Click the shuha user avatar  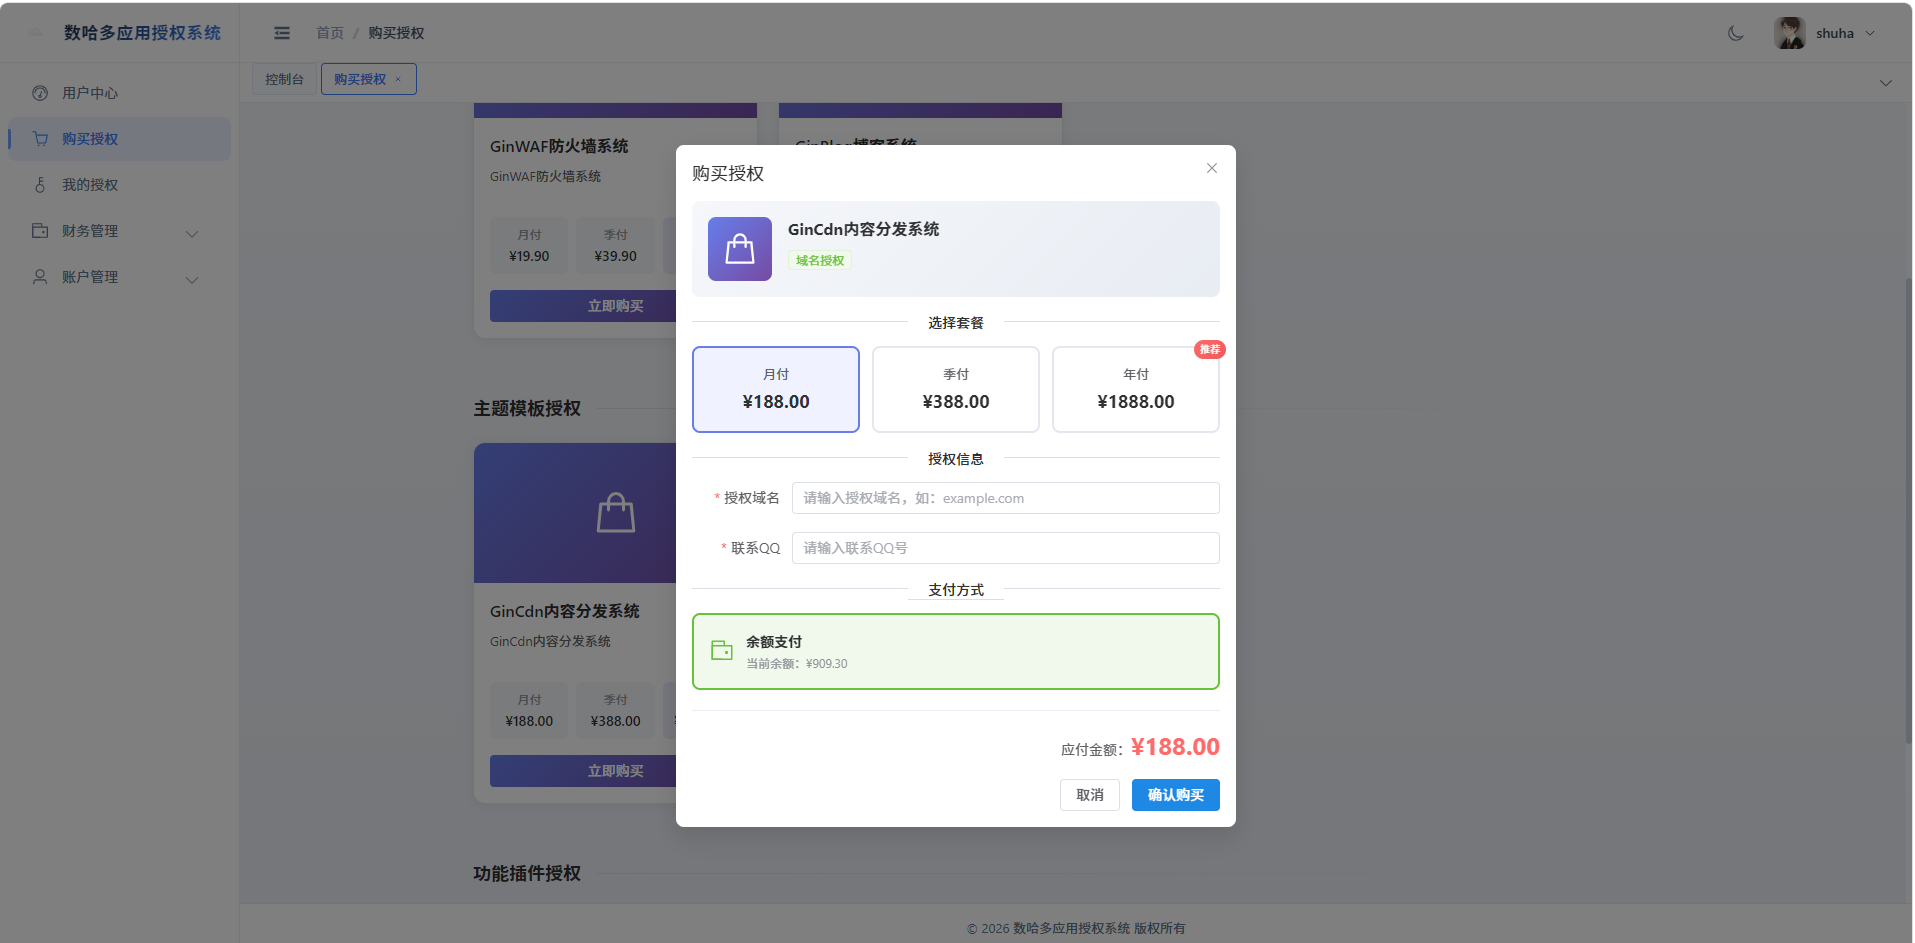(1789, 33)
